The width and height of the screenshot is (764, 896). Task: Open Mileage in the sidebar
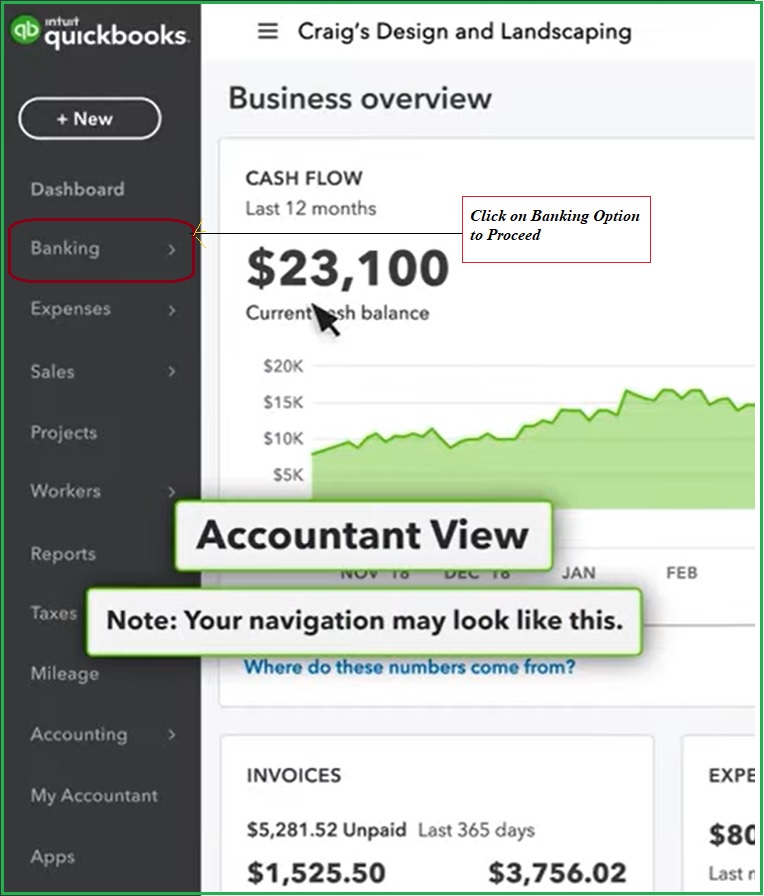tap(65, 674)
